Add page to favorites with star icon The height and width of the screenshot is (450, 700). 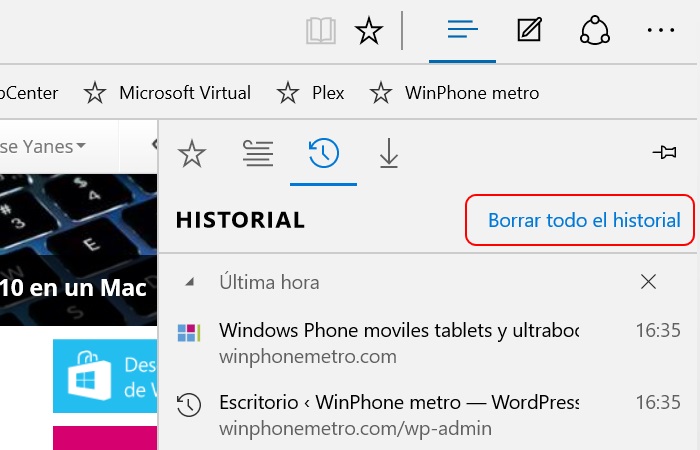(x=369, y=30)
